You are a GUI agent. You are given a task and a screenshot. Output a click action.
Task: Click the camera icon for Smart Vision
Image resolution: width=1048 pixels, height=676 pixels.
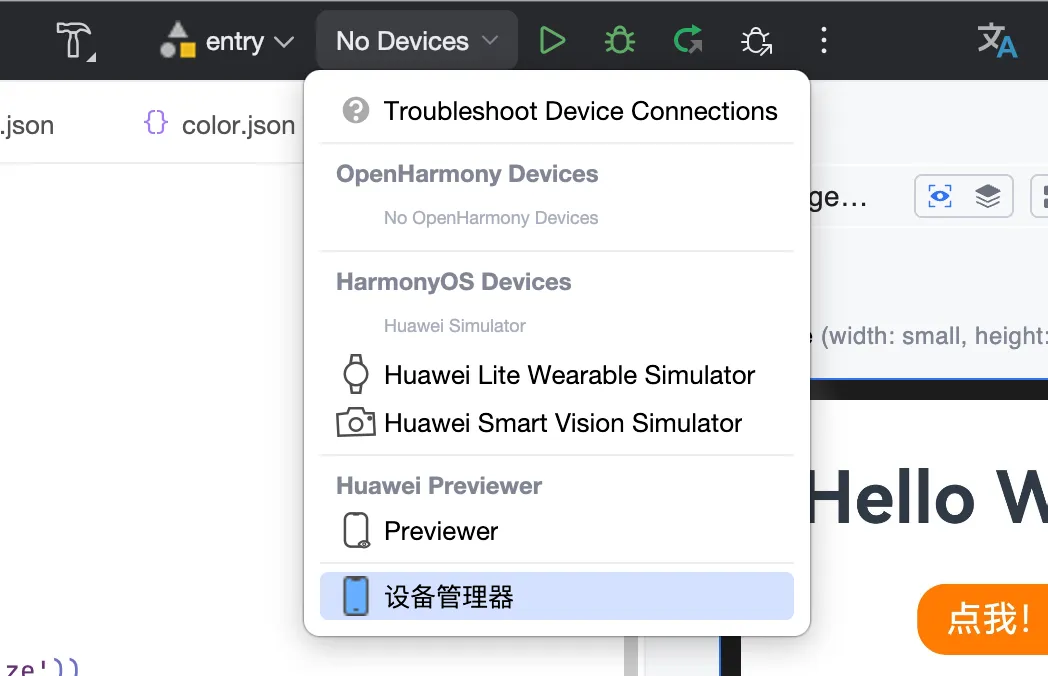(356, 423)
